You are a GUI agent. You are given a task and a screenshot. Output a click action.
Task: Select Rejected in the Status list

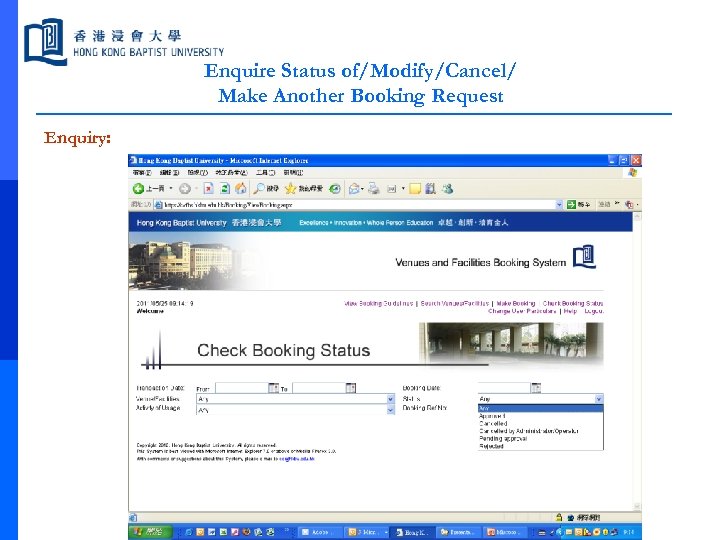click(540, 446)
